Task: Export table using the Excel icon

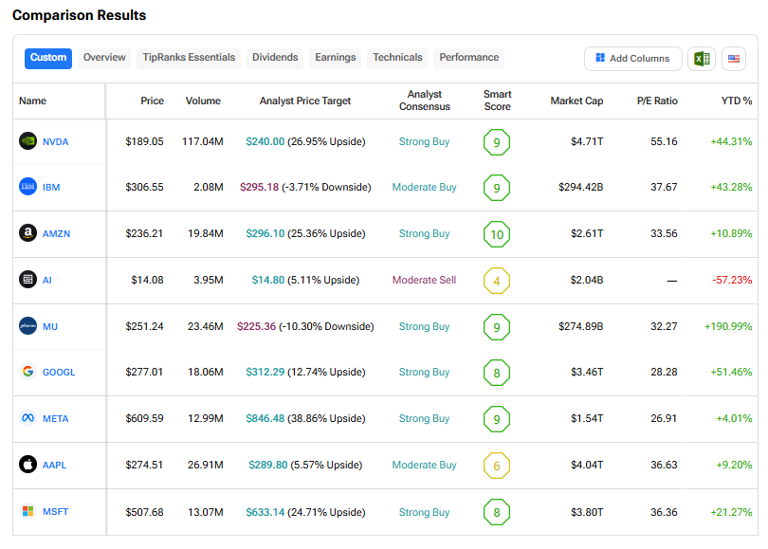Action: (x=702, y=59)
